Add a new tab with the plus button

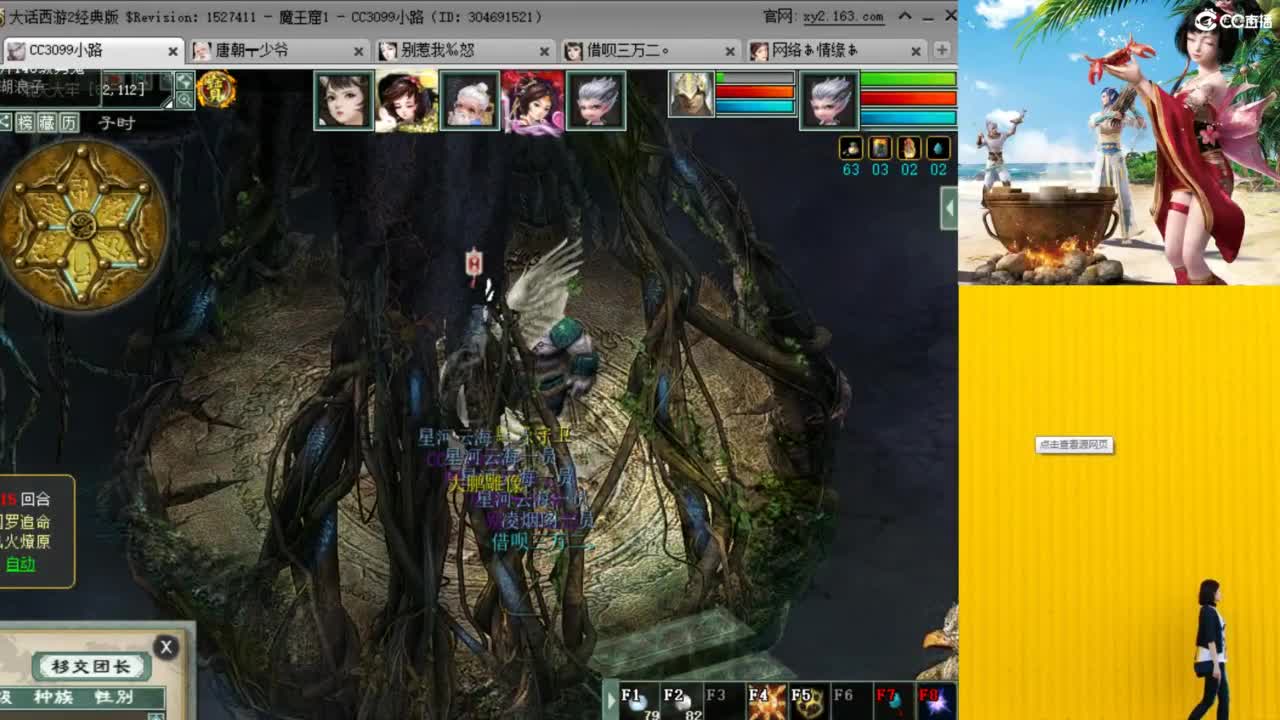click(x=942, y=50)
